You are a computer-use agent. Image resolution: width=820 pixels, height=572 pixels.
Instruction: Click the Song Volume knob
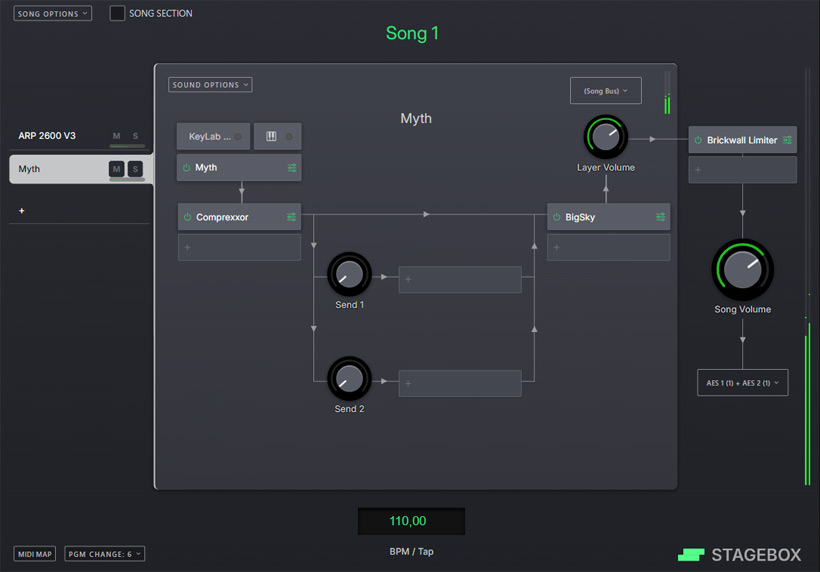[743, 270]
